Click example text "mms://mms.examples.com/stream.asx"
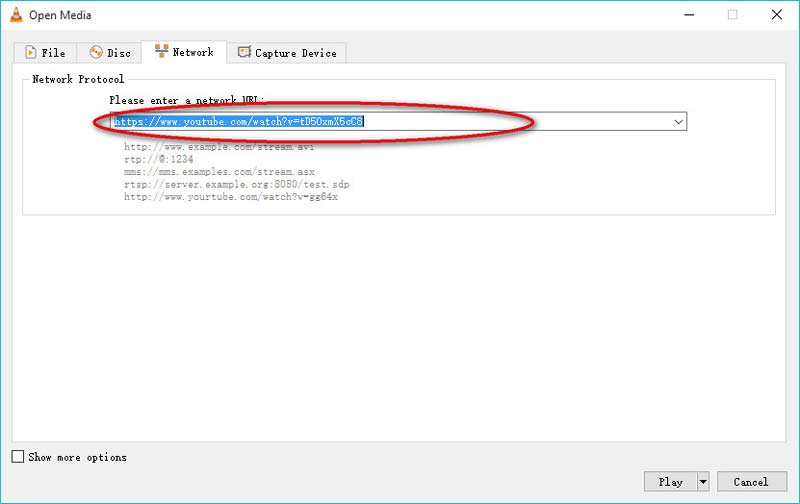Viewport: 800px width, 504px height. [219, 172]
